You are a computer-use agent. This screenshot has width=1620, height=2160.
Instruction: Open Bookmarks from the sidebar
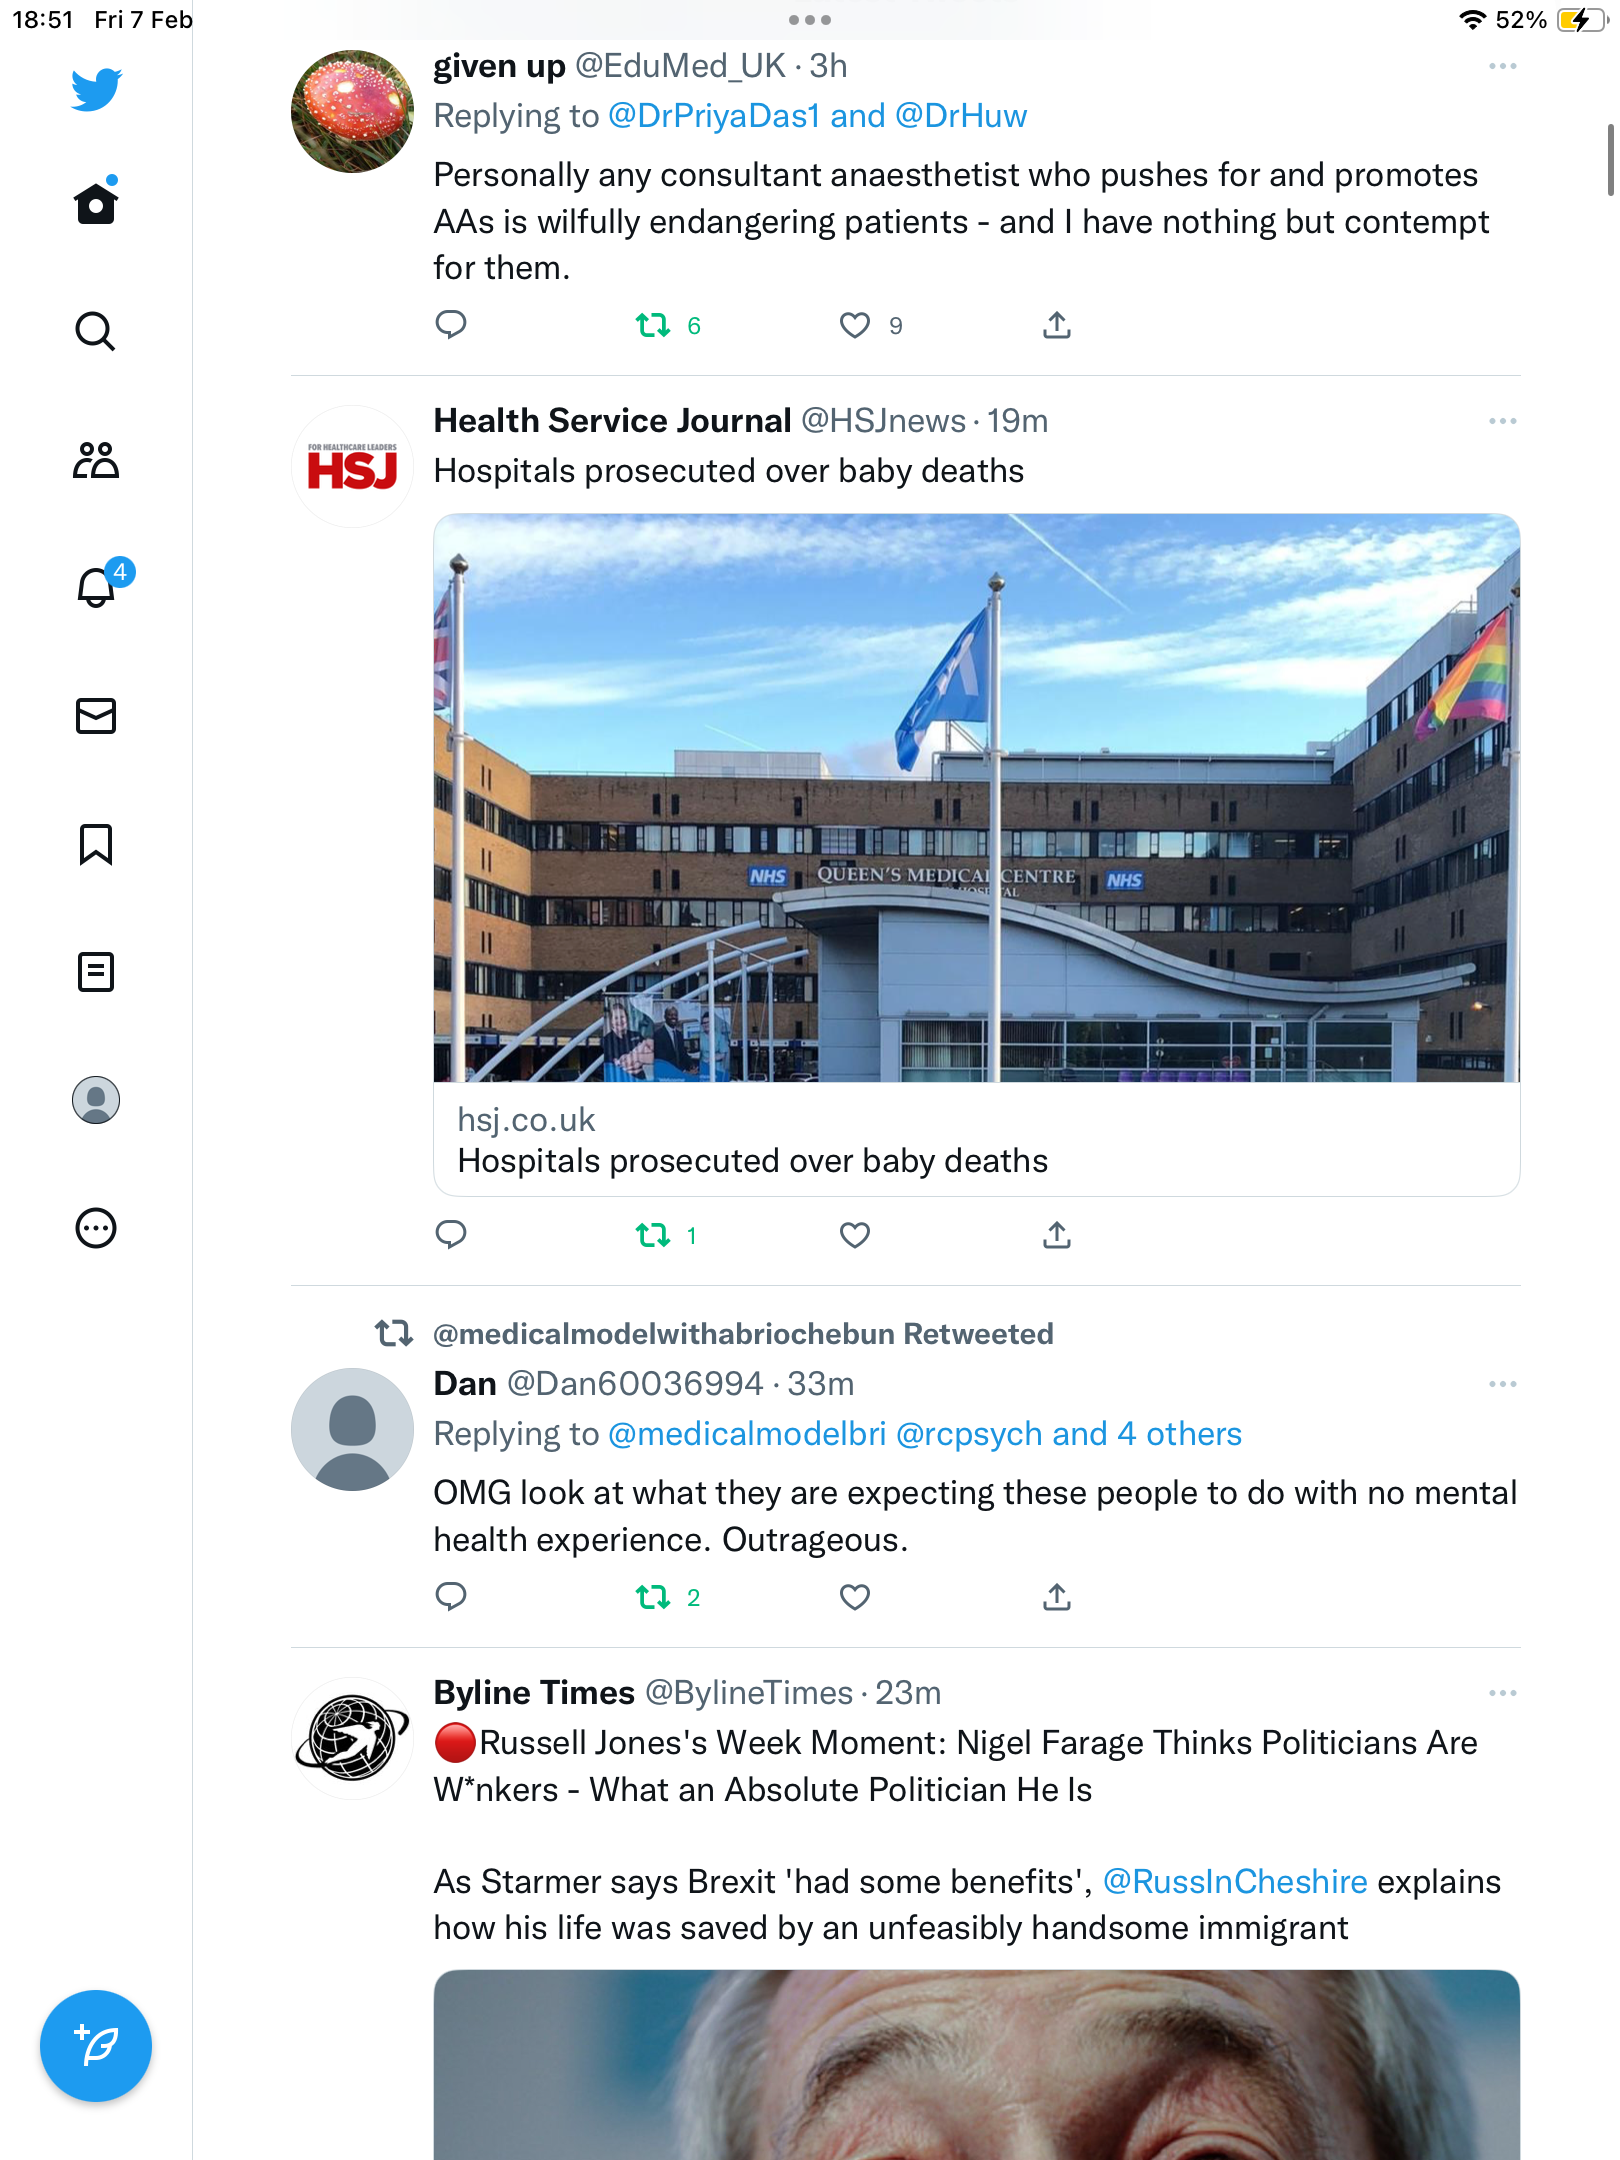coord(96,844)
